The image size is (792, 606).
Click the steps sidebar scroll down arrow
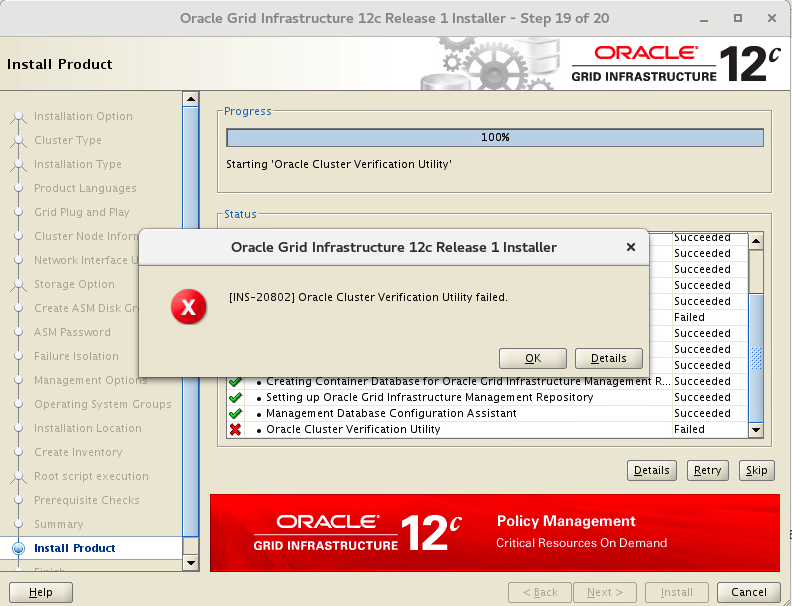pyautogui.click(x=190, y=563)
